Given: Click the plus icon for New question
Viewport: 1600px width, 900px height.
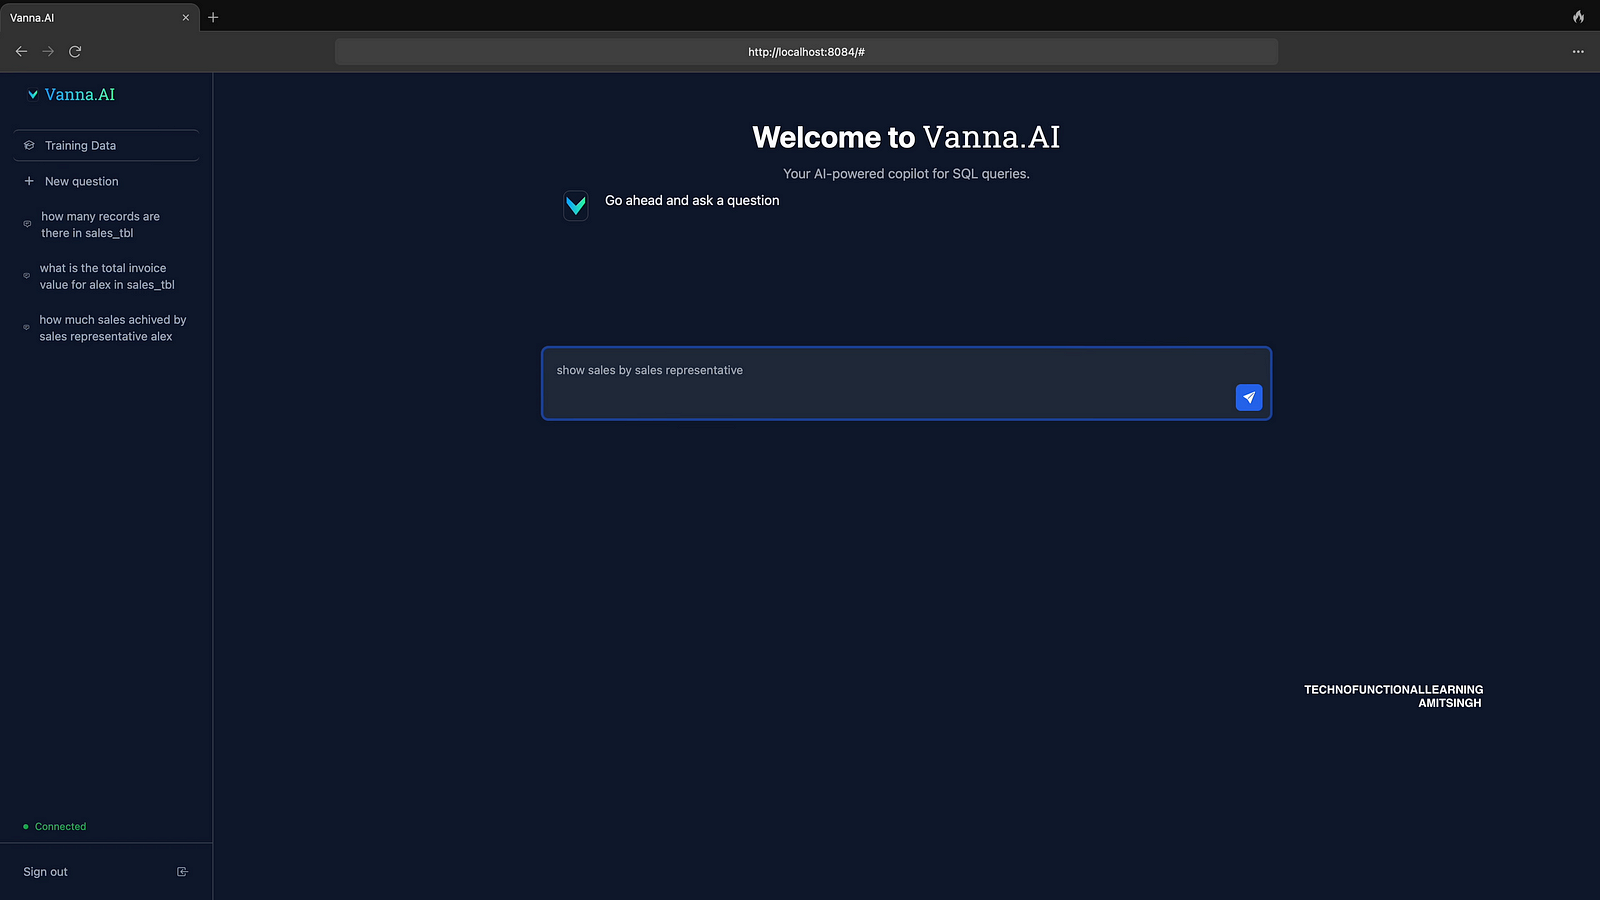Looking at the screenshot, I should (x=29, y=181).
